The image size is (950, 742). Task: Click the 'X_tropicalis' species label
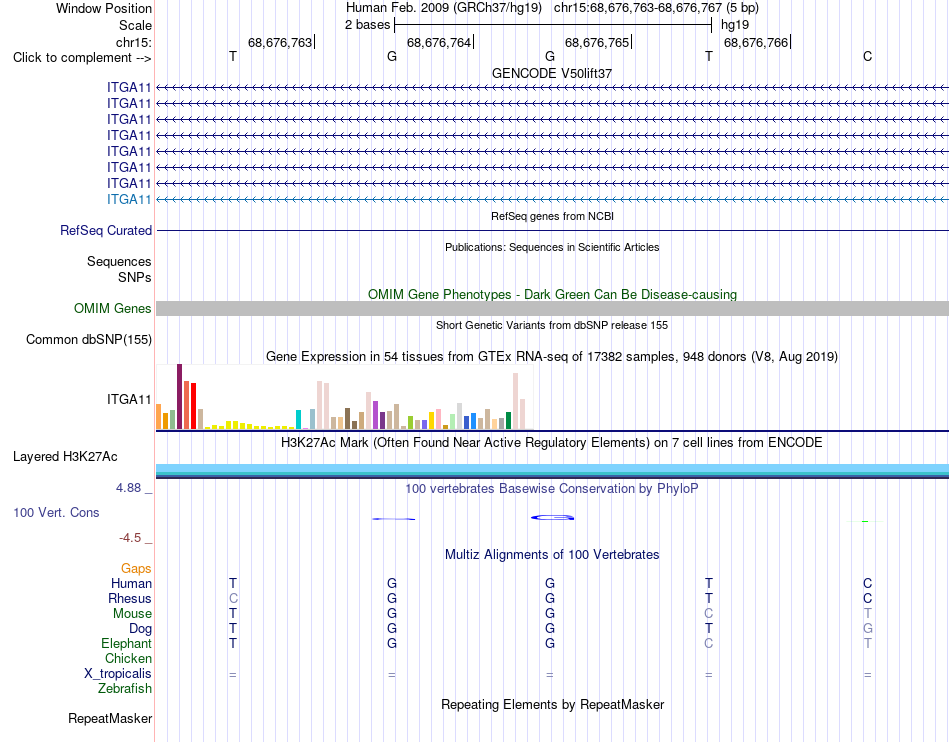118,674
